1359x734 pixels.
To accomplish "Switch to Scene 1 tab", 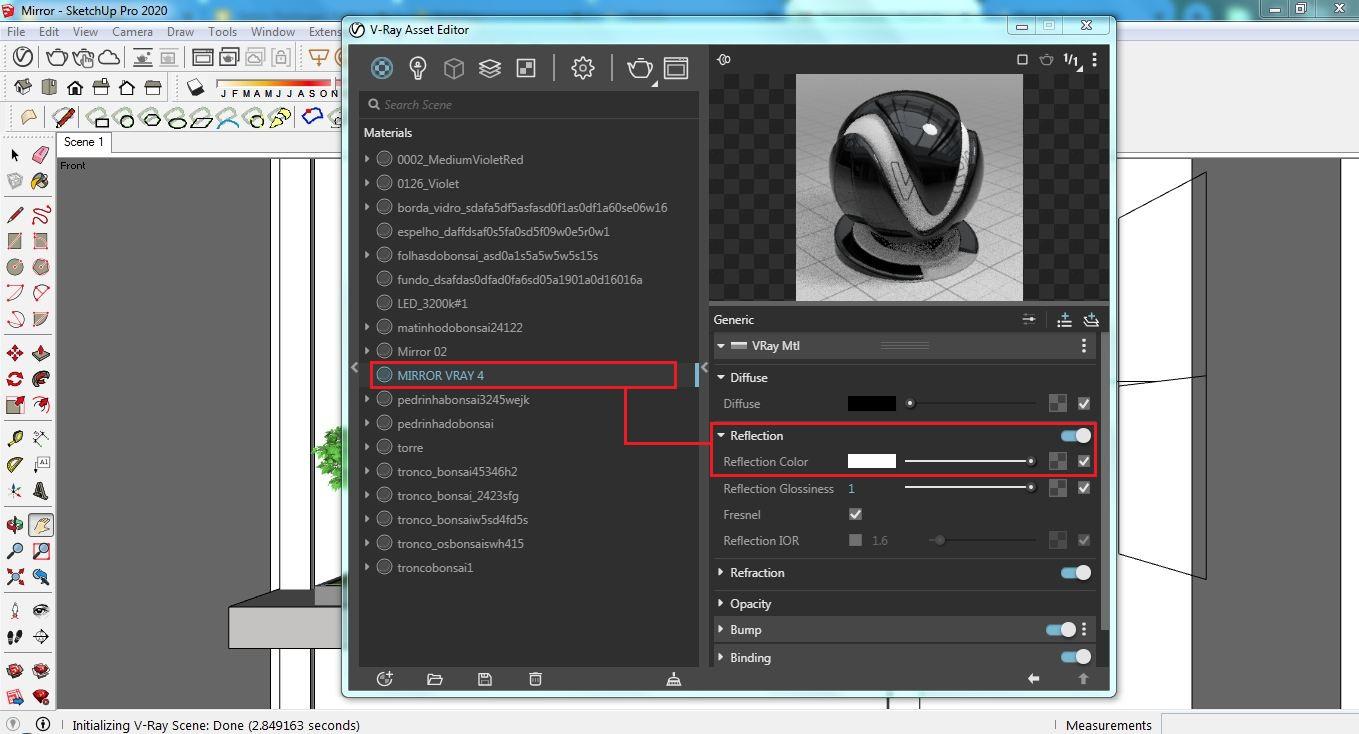I will tap(84, 142).
